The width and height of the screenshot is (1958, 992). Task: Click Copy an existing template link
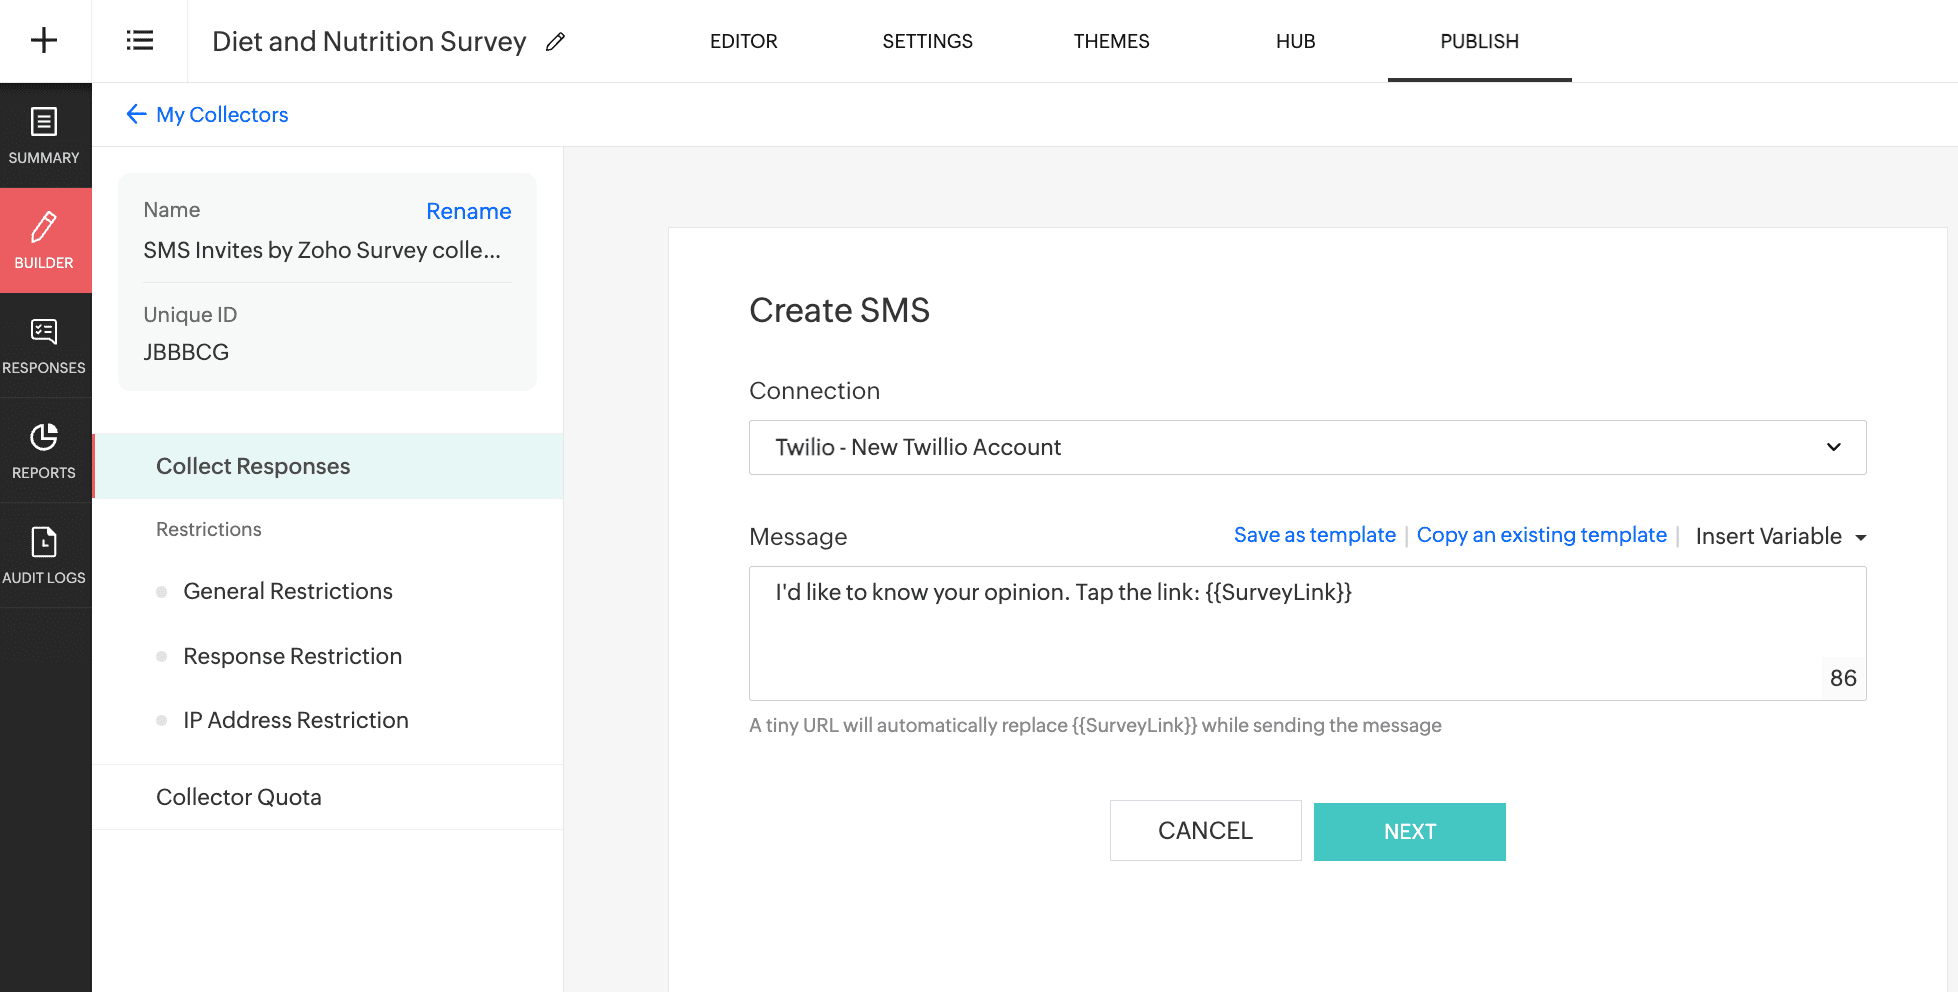[1542, 535]
